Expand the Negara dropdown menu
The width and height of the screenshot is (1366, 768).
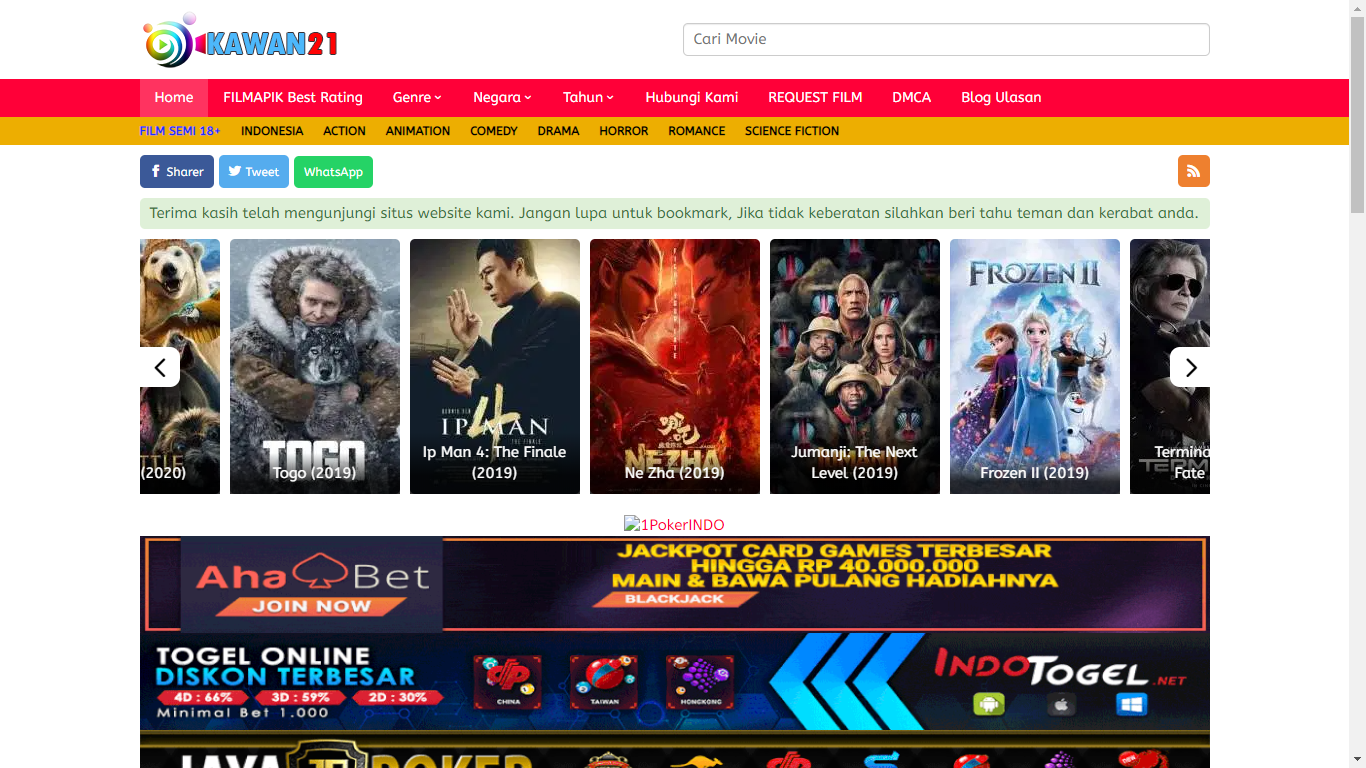(x=502, y=98)
